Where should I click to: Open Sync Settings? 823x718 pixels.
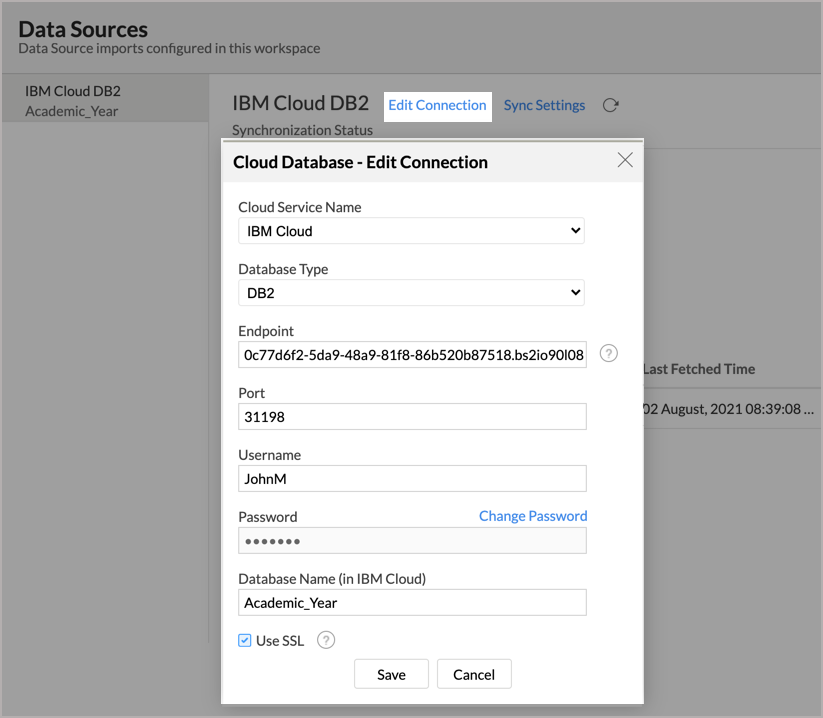[544, 105]
